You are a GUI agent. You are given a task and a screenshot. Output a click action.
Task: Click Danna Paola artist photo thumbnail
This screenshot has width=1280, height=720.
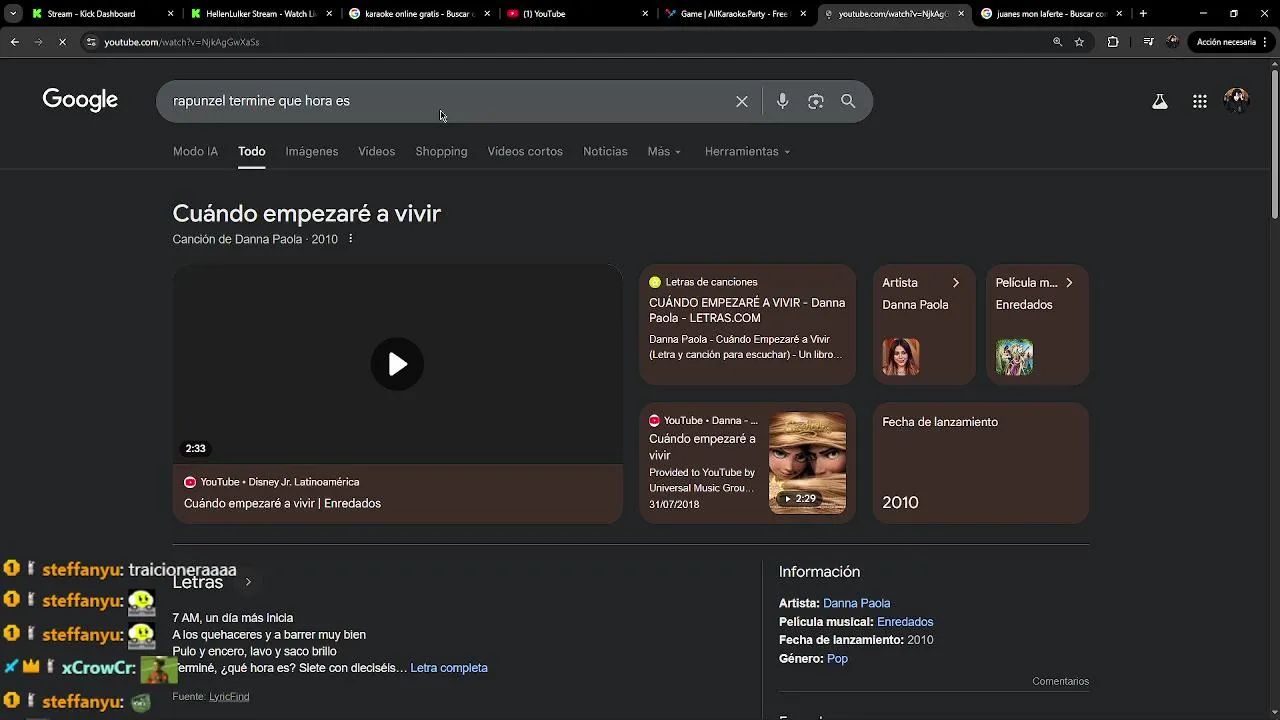point(901,357)
